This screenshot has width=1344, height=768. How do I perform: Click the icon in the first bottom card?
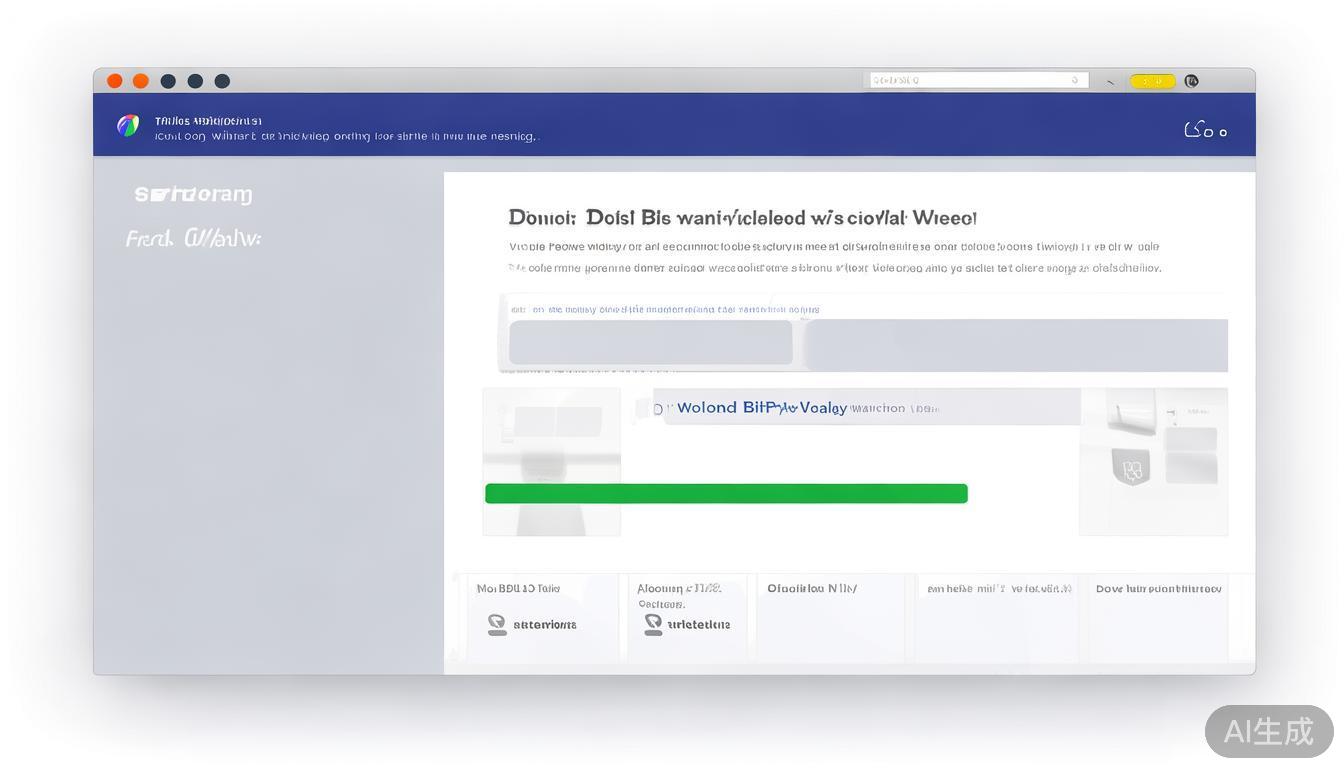coord(497,624)
